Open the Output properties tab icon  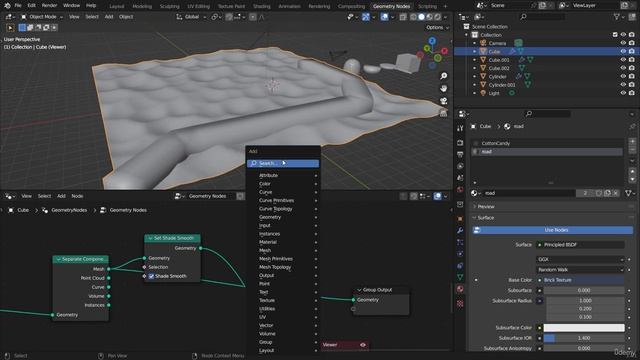[x=460, y=154]
